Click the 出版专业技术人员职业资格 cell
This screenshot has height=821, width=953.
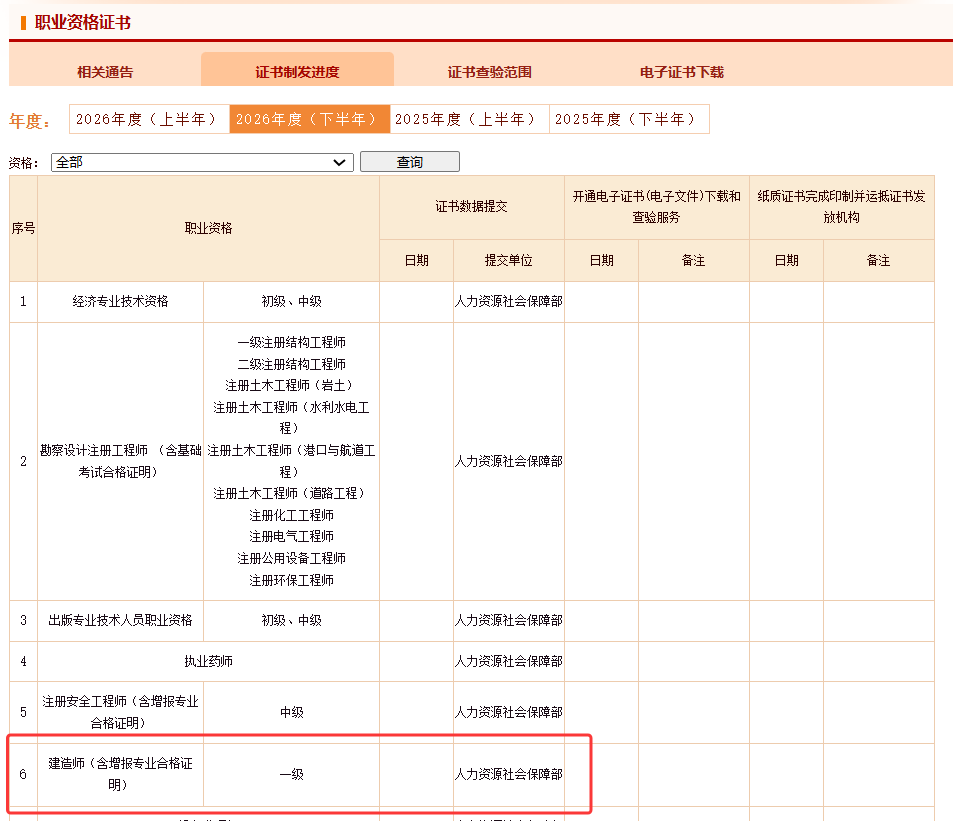pos(120,620)
